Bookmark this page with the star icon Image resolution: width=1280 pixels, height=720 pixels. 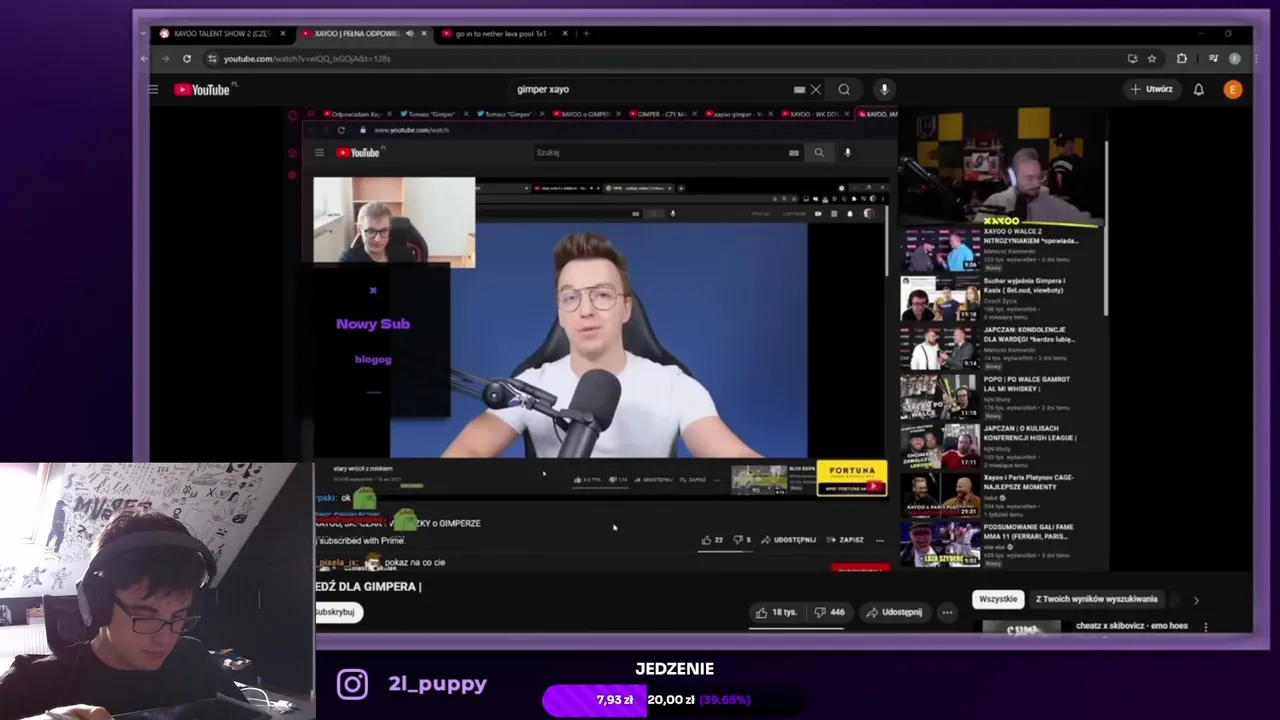coord(1152,58)
